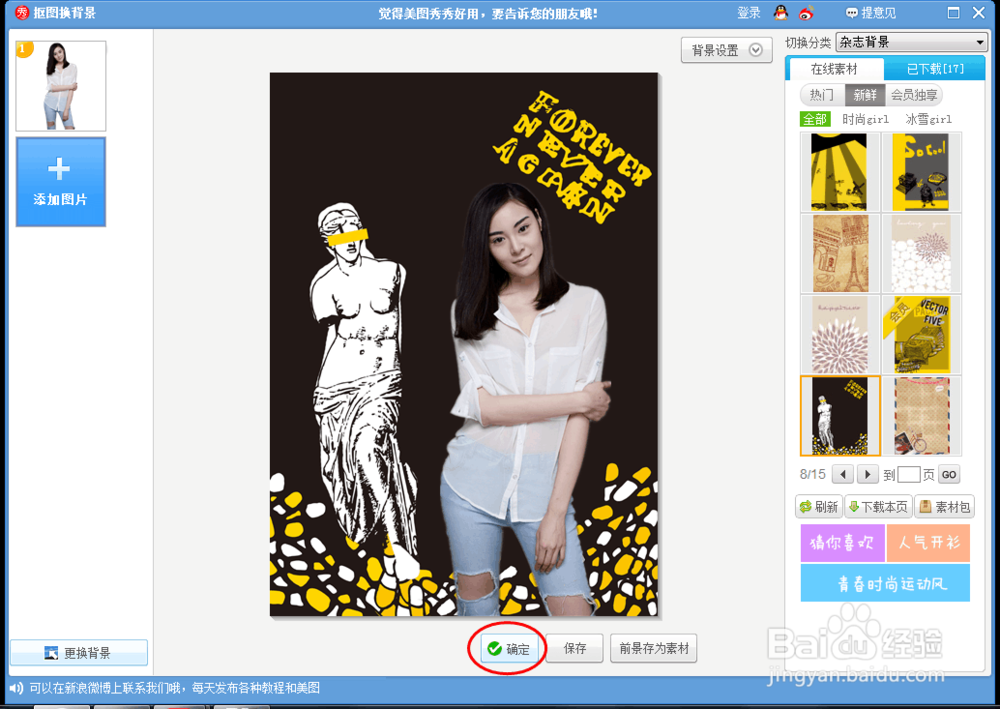The image size is (1000, 709).
Task: Click 刷新 refresh button
Action: [820, 507]
